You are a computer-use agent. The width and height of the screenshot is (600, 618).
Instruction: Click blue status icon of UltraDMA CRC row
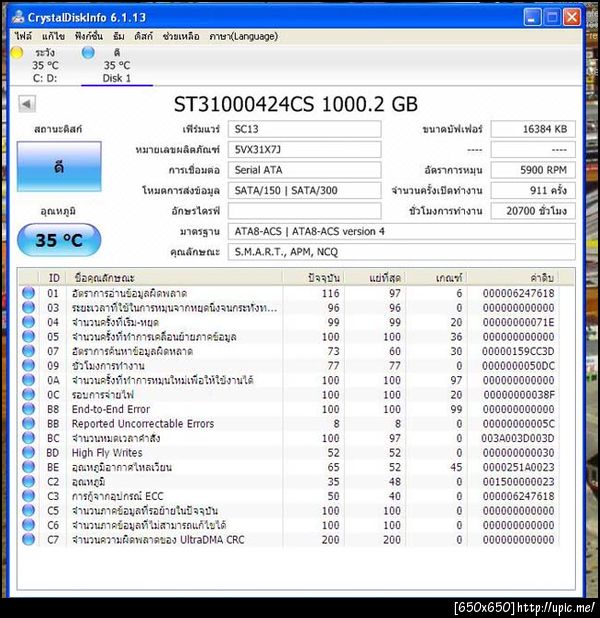pos(28,539)
